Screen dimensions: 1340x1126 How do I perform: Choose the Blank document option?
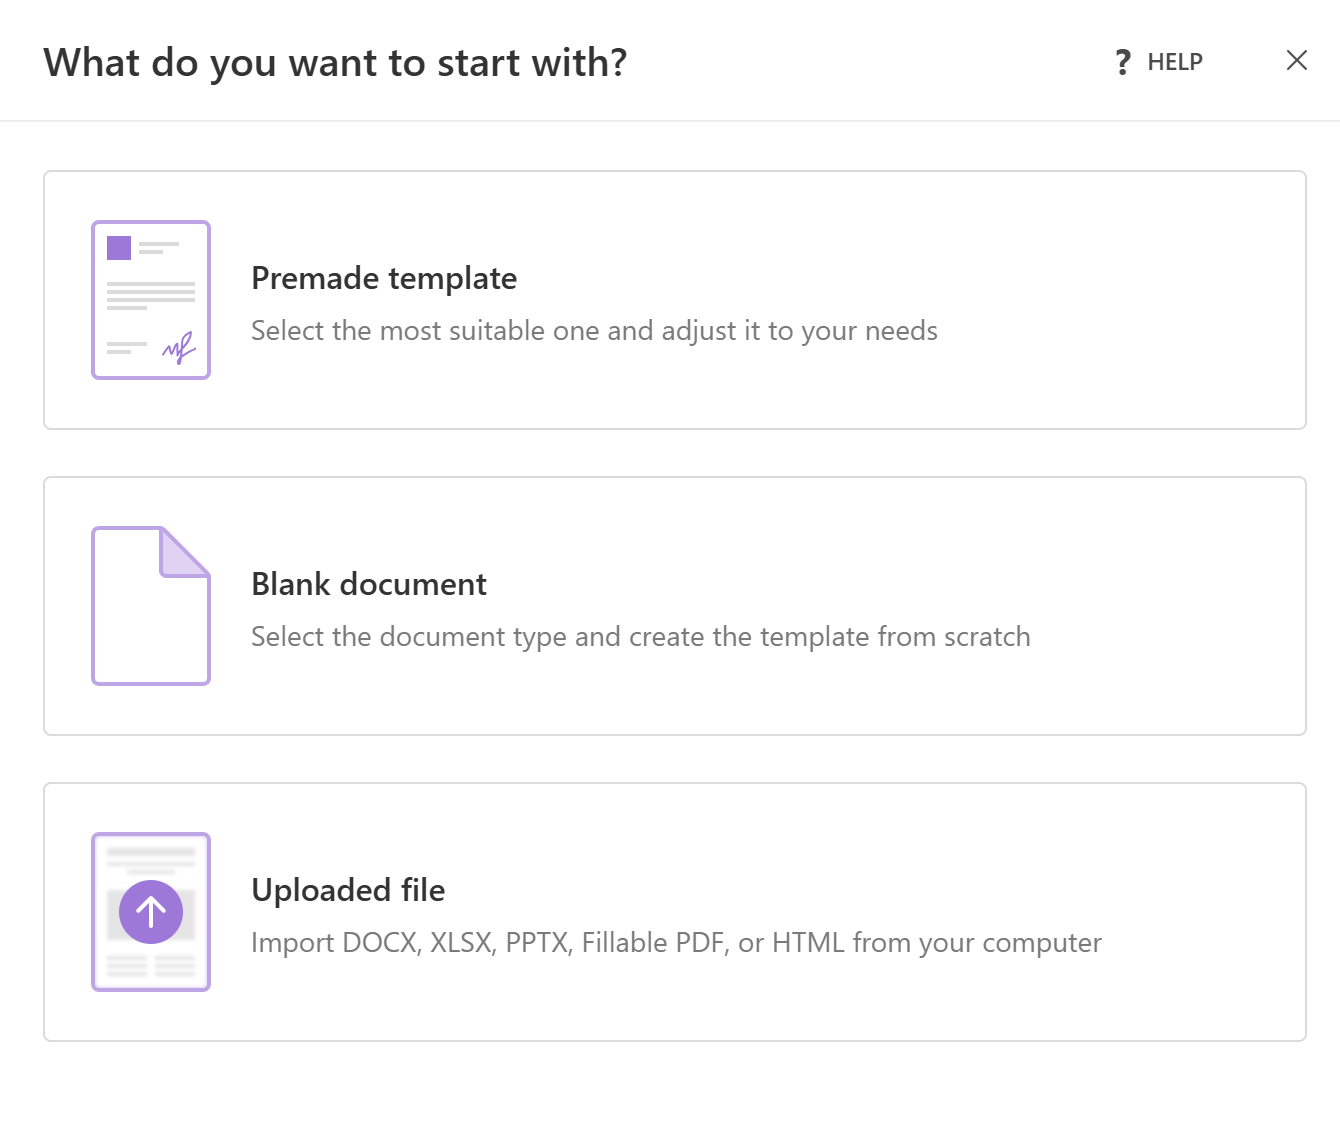pyautogui.click(x=670, y=605)
